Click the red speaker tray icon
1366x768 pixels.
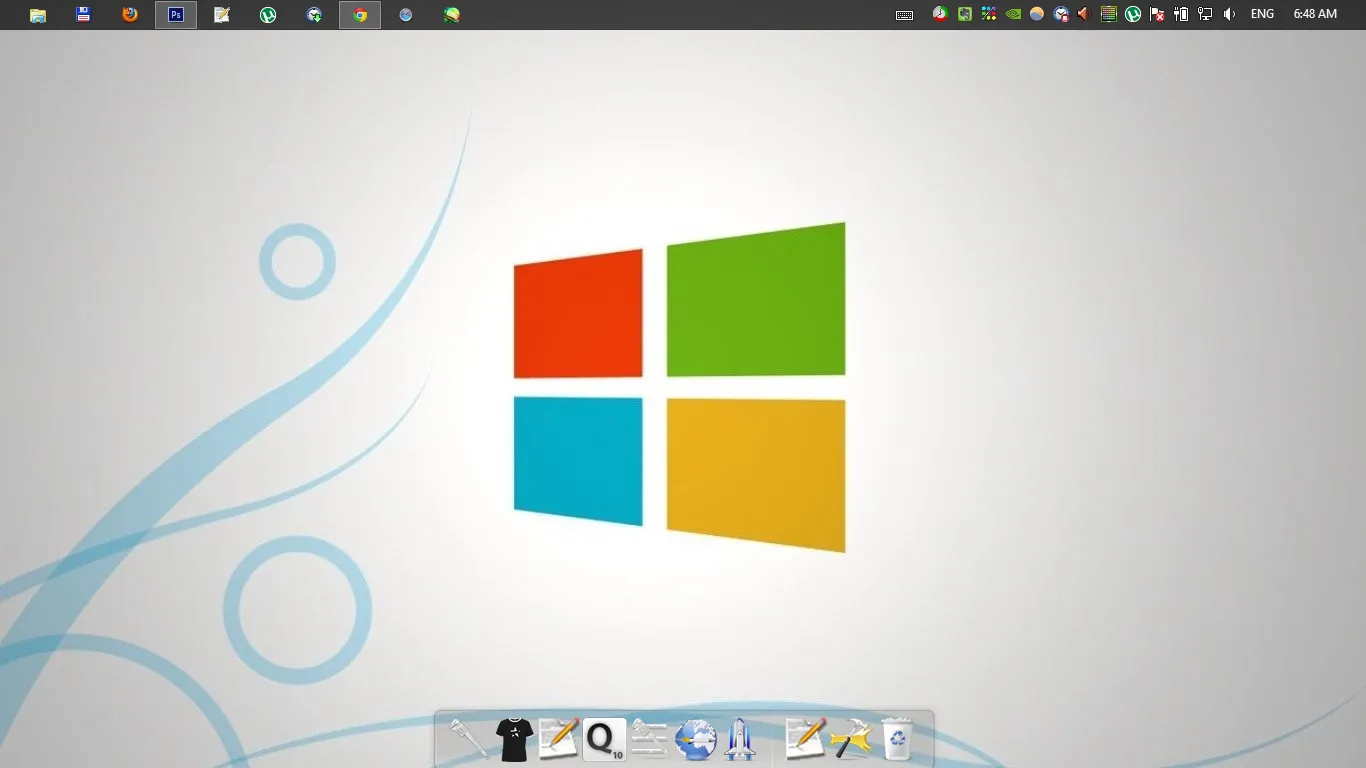1083,14
